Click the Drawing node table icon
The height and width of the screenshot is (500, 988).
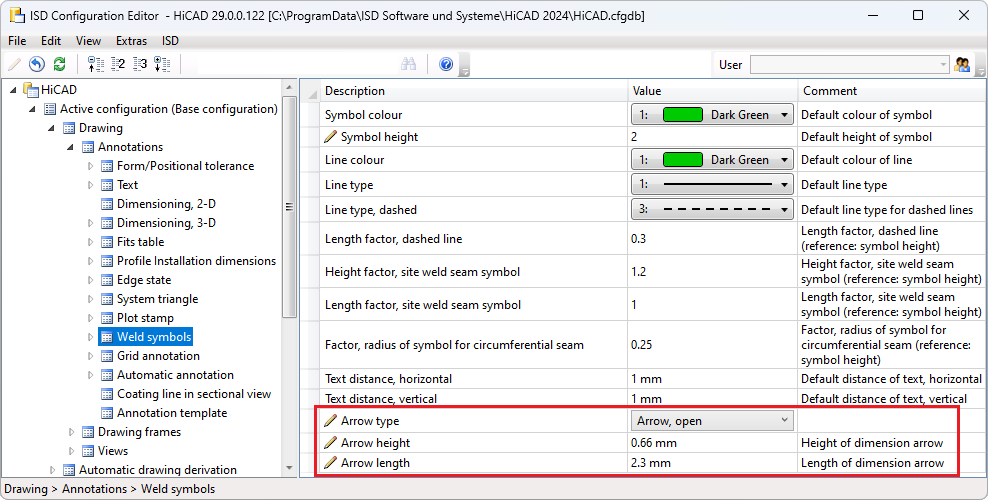(69, 128)
